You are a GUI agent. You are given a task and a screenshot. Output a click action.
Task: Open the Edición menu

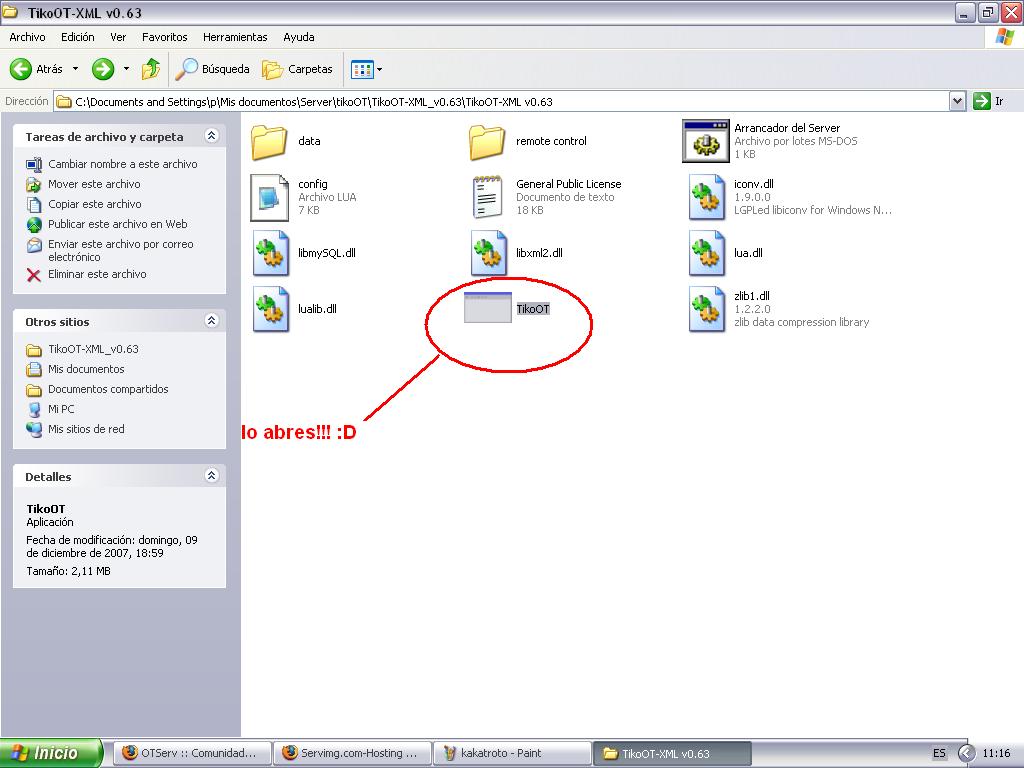78,37
